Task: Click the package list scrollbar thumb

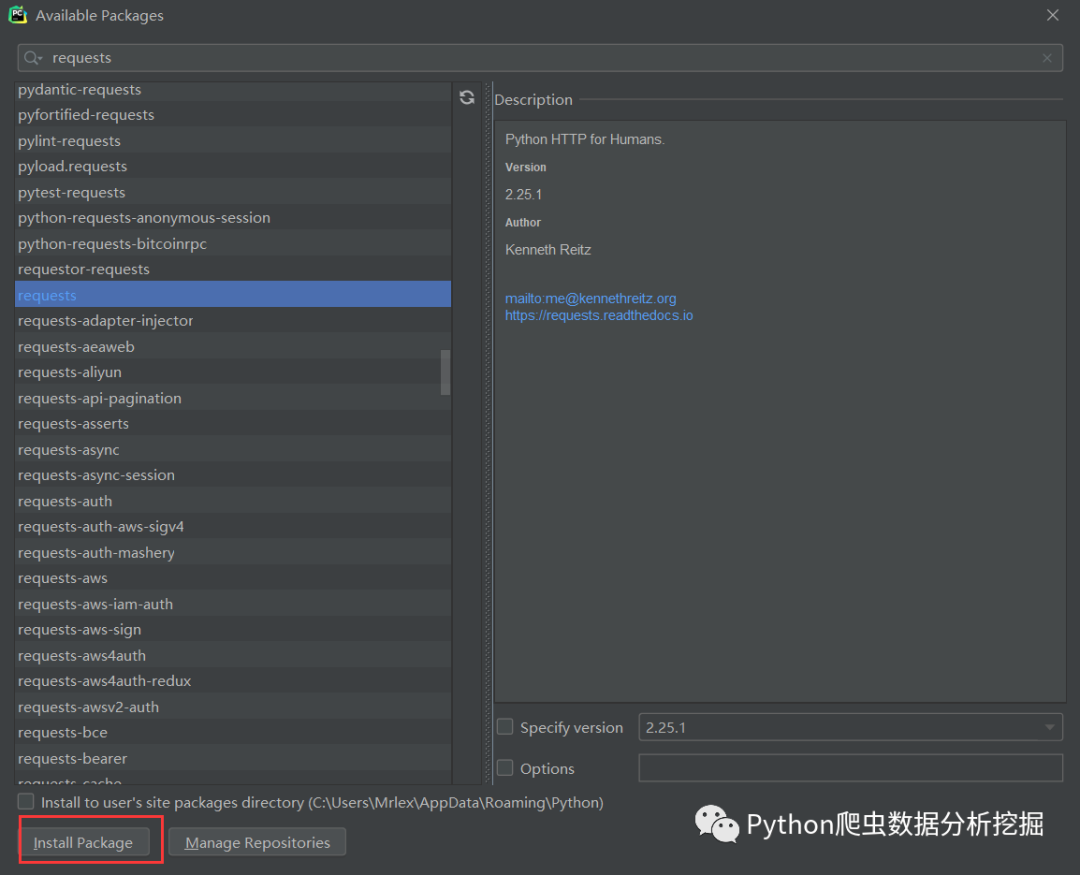Action: [446, 372]
